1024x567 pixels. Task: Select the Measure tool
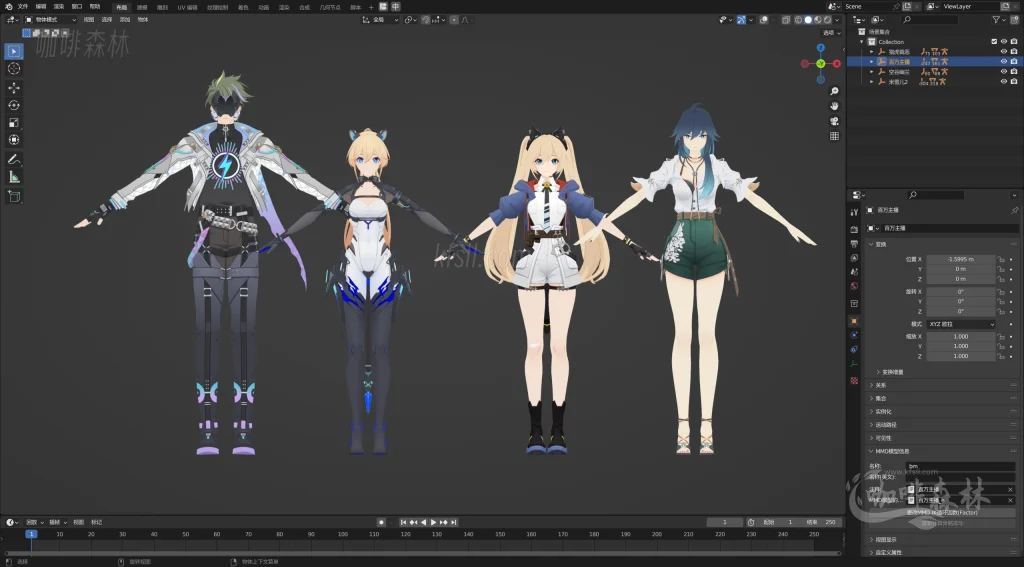(14, 176)
